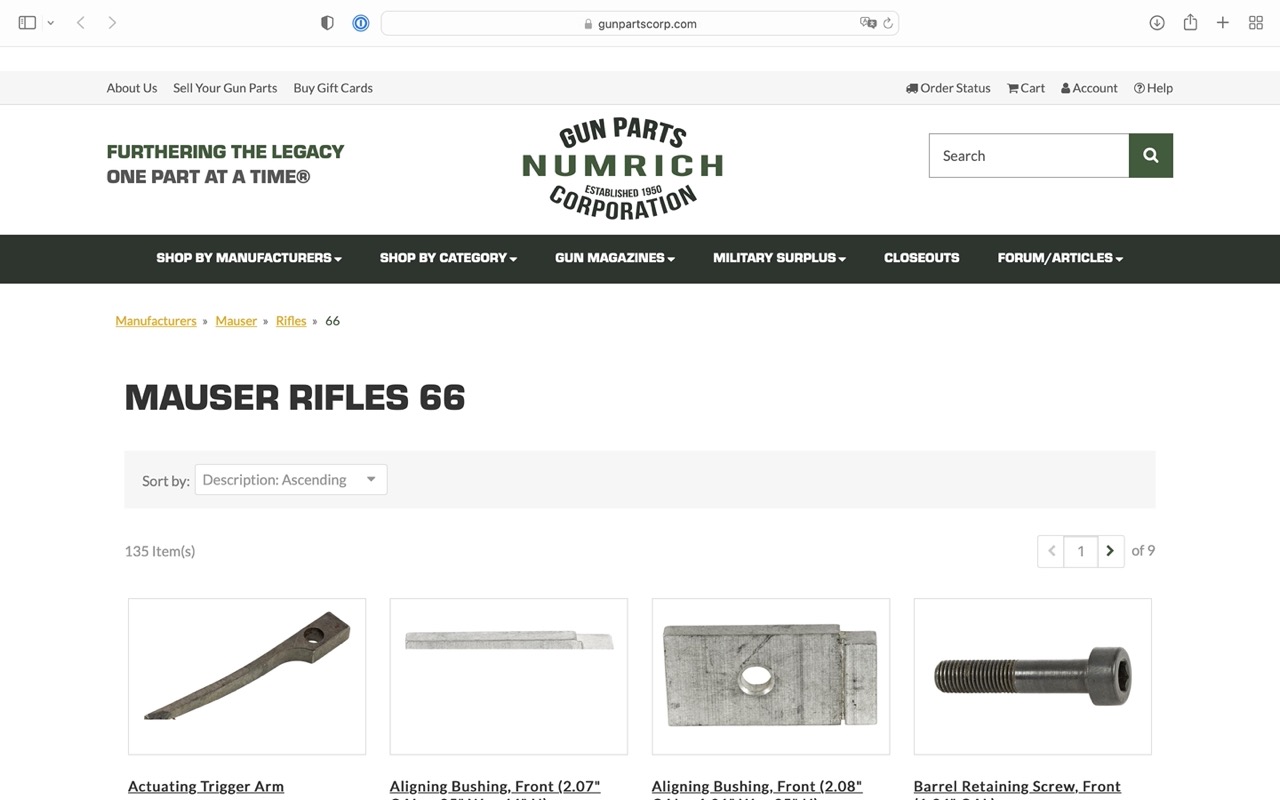Open the Closeouts nav item
This screenshot has width=1280, height=800.
click(x=921, y=258)
